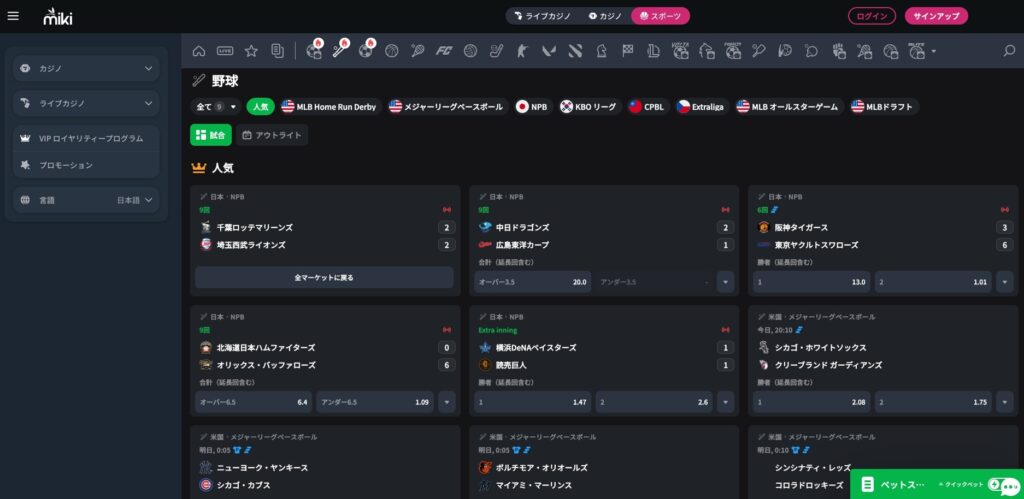Image resolution: width=1024 pixels, height=499 pixels.
Task: Expand the カジノ sidebar section
Action: 86,68
